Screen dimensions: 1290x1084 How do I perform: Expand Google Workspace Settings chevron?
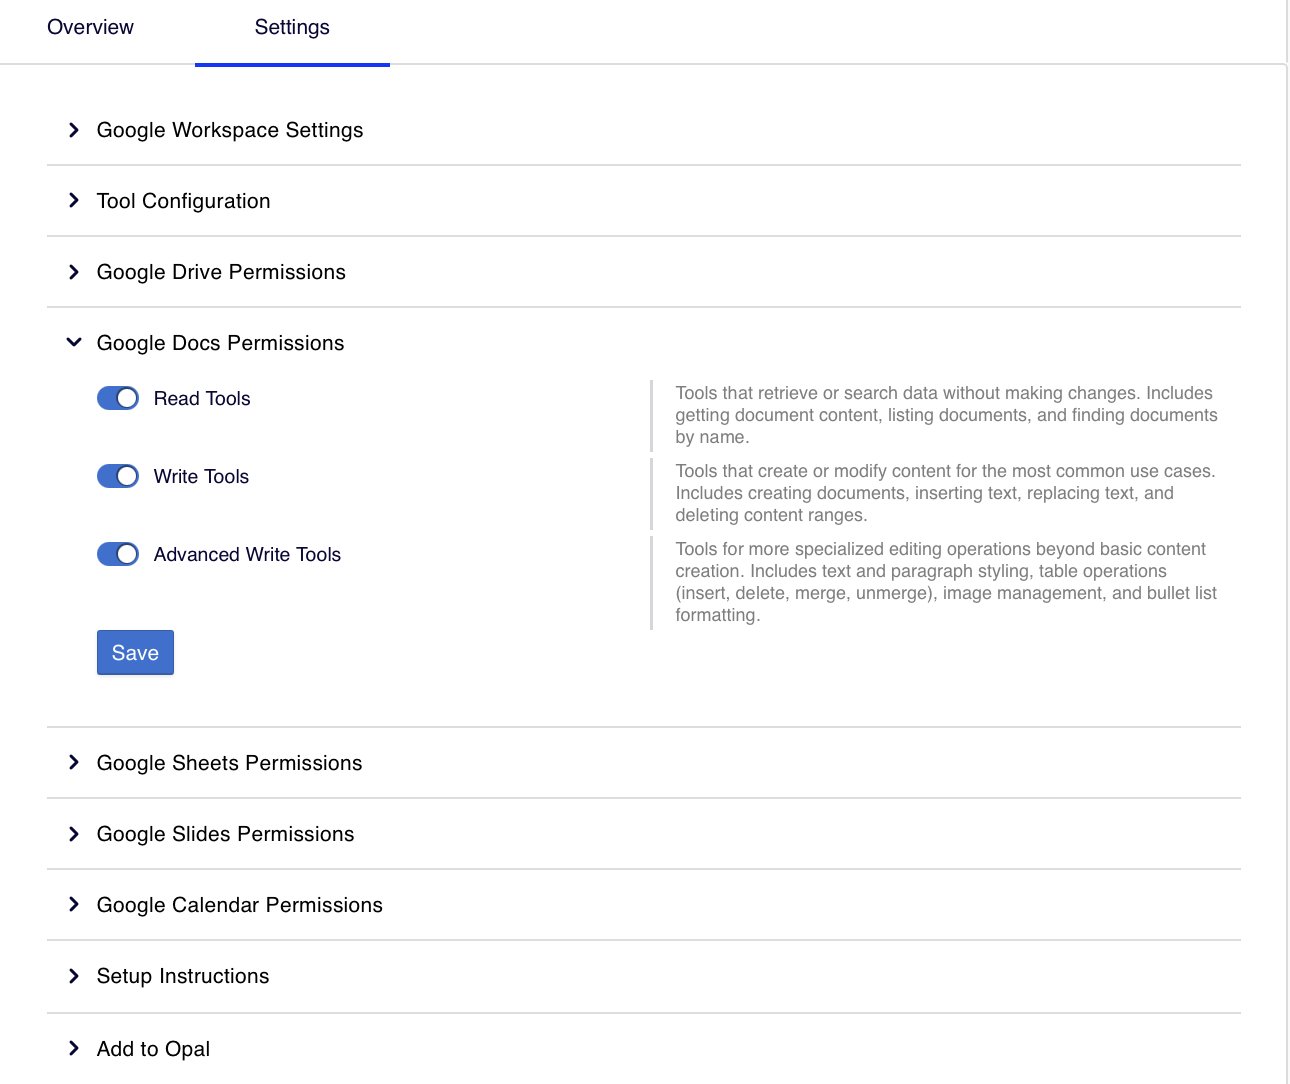coord(74,130)
